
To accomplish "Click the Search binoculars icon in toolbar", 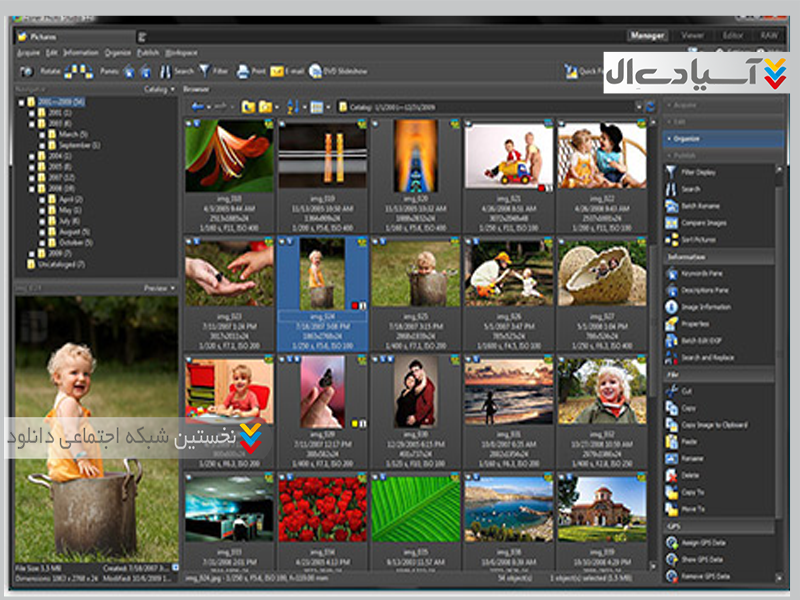I will (164, 71).
